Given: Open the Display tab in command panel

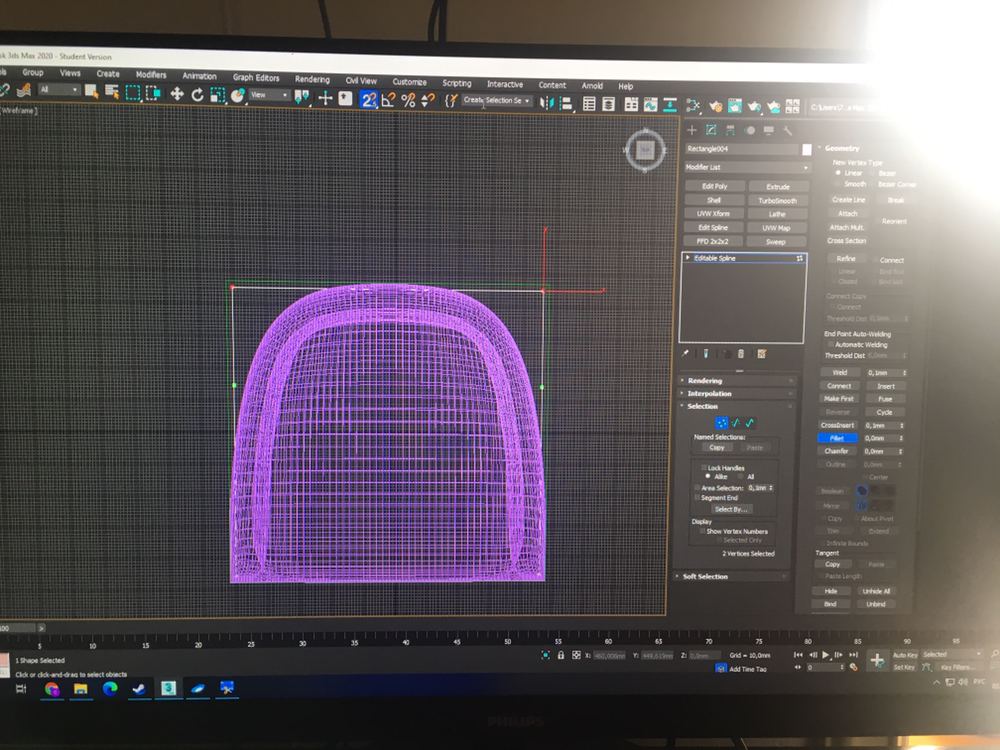Looking at the screenshot, I should [x=769, y=130].
